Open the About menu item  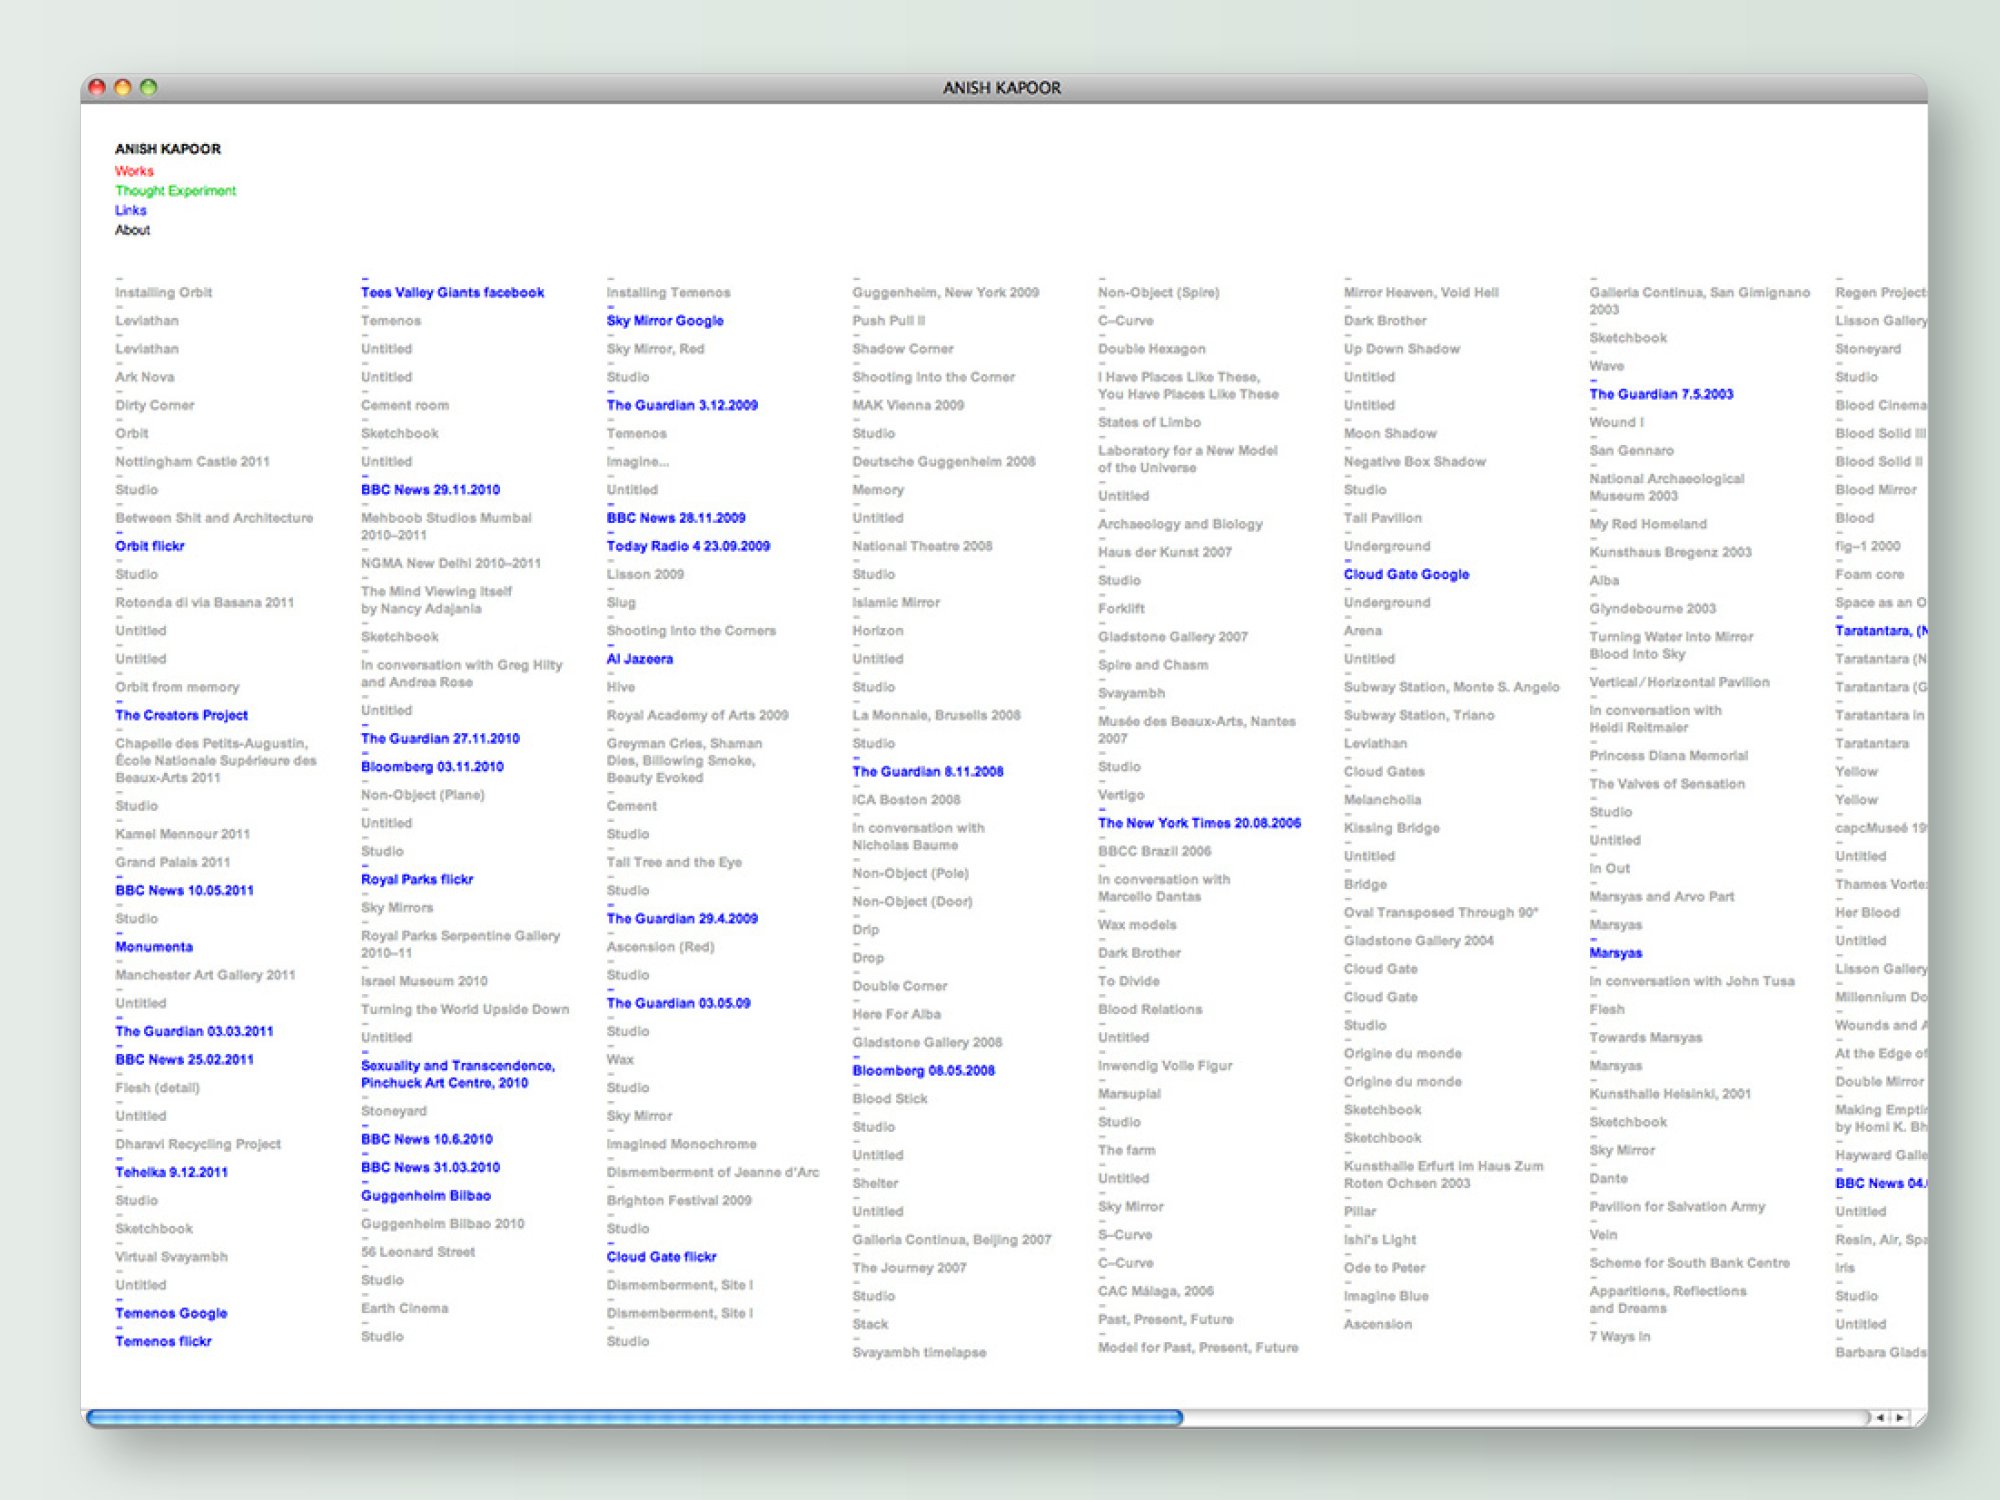point(132,230)
